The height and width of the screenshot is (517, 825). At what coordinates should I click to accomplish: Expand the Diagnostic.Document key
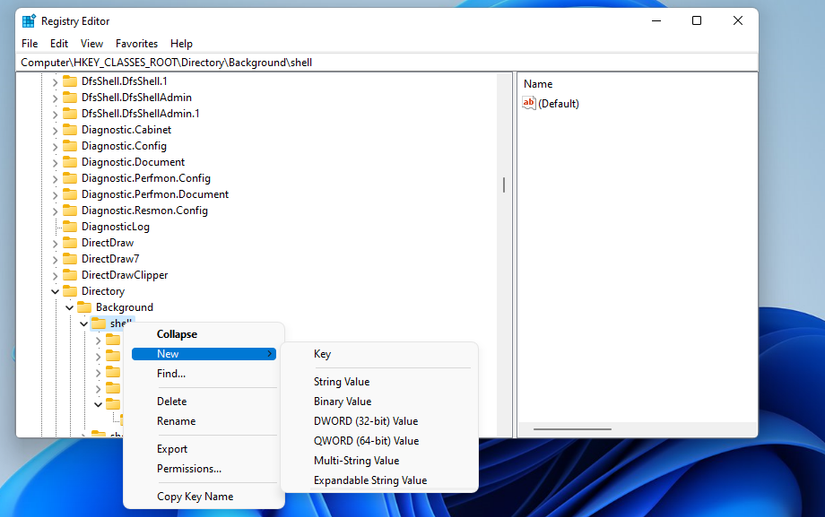[55, 163]
